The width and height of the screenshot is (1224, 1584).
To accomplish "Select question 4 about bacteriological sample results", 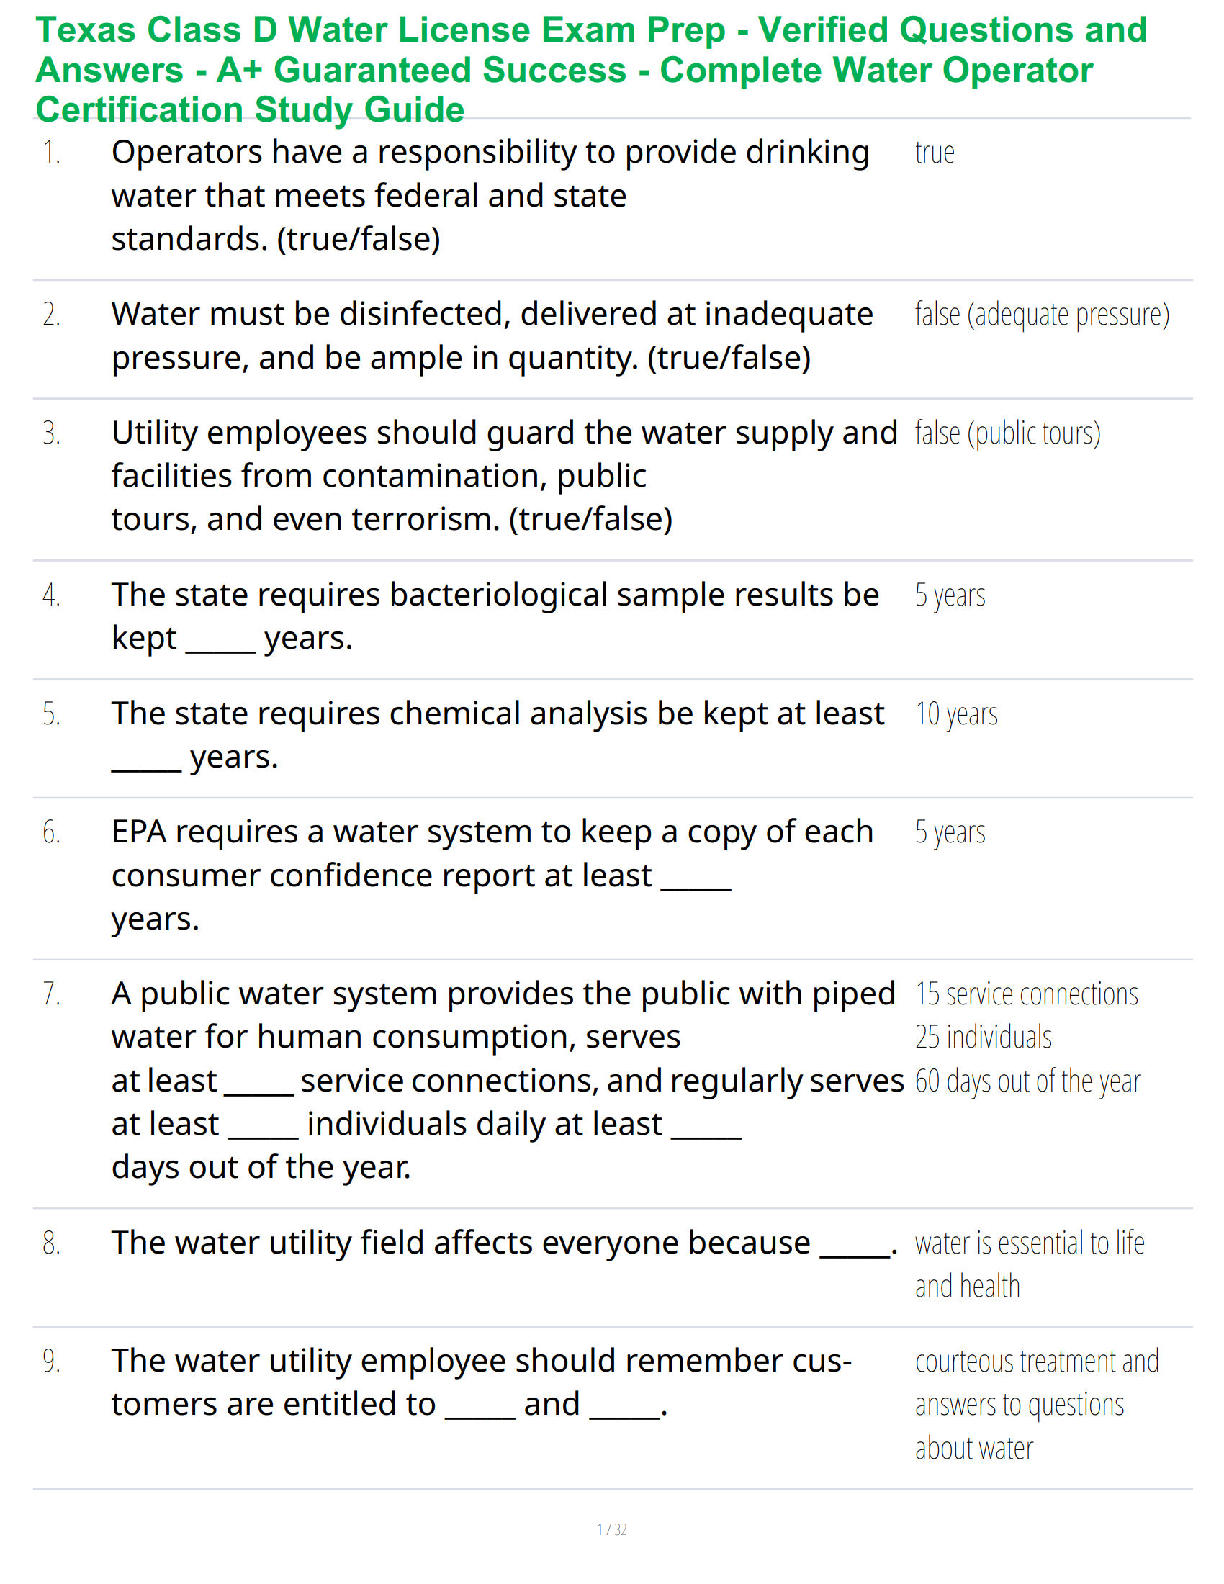I will coord(495,616).
